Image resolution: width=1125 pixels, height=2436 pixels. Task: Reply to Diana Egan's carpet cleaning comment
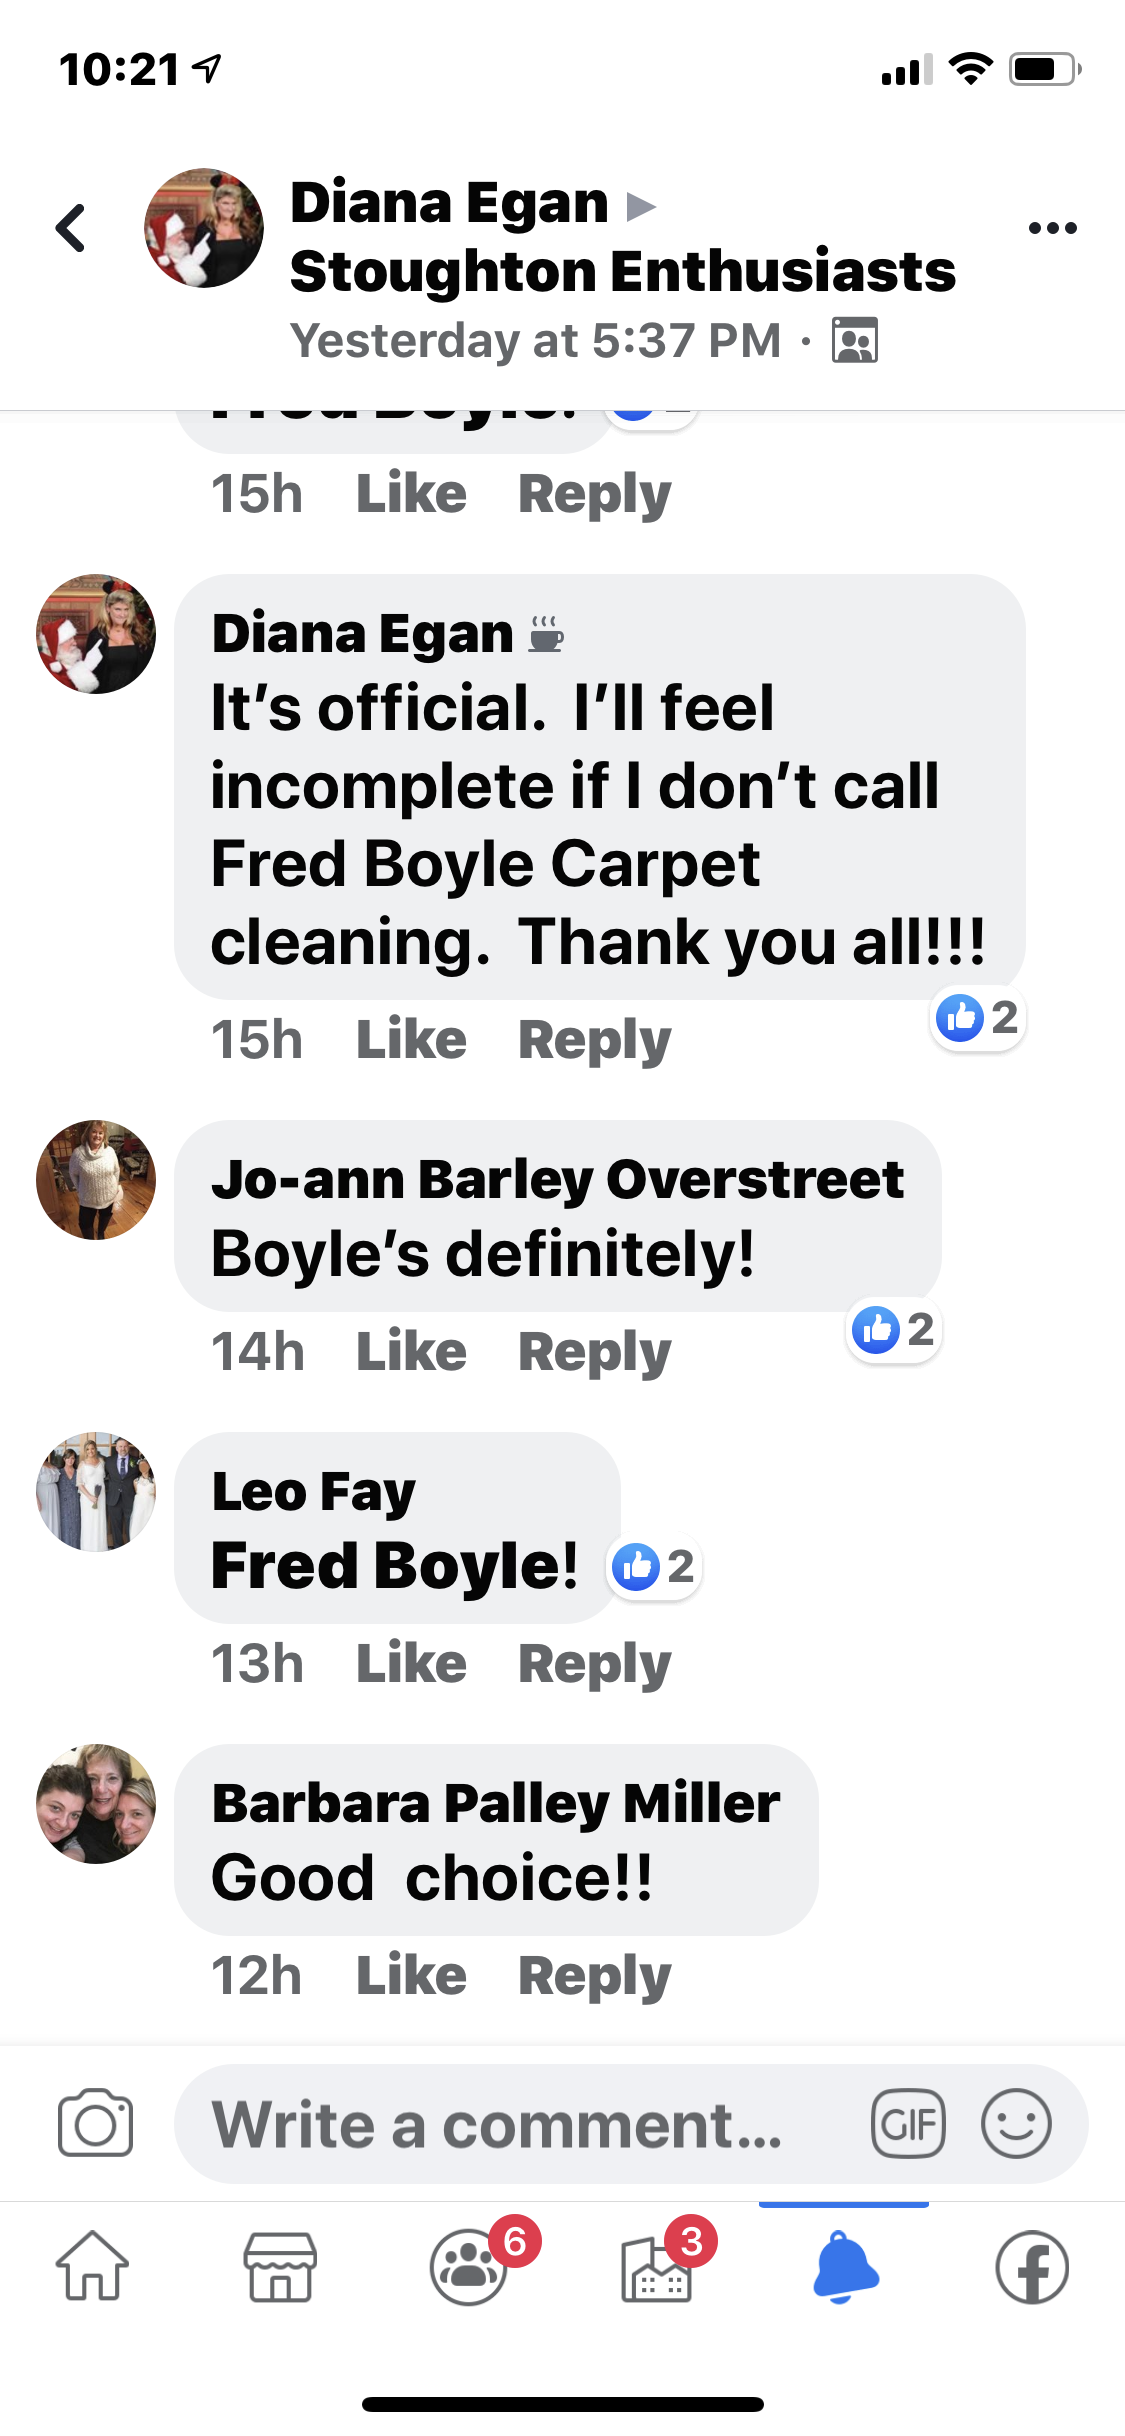(594, 1040)
